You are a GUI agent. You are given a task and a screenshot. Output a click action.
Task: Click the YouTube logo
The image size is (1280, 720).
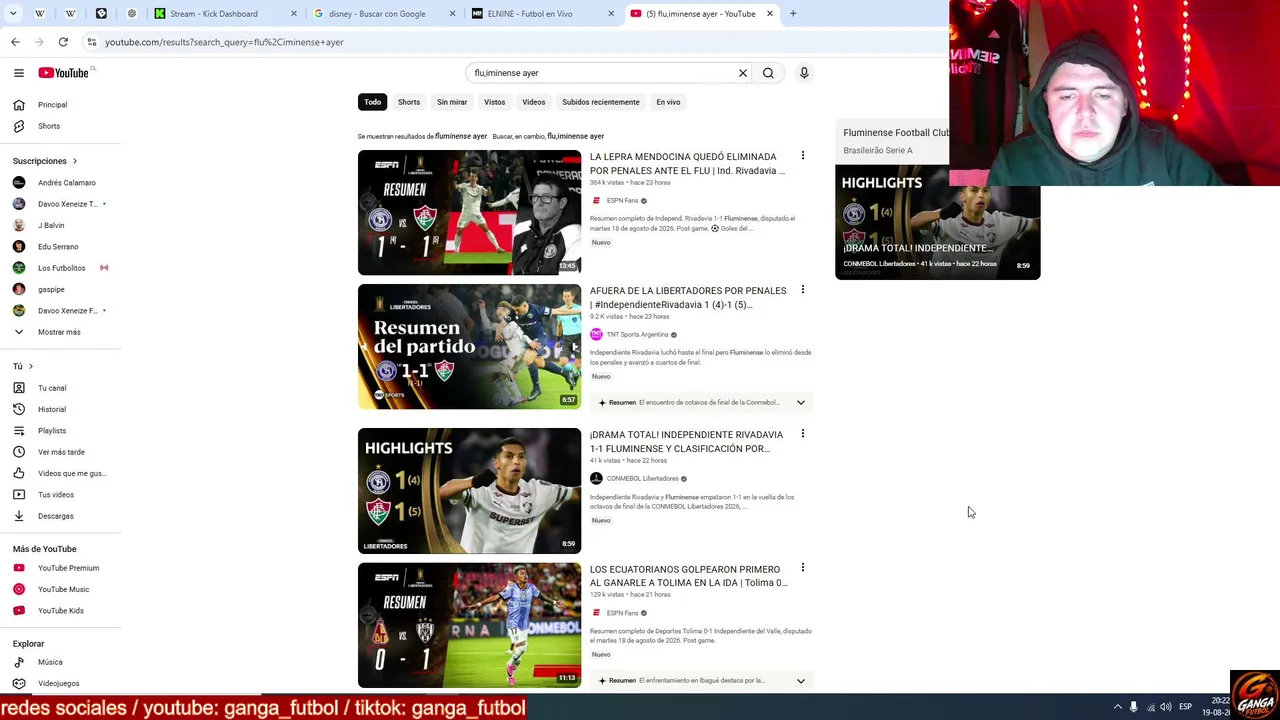point(64,73)
